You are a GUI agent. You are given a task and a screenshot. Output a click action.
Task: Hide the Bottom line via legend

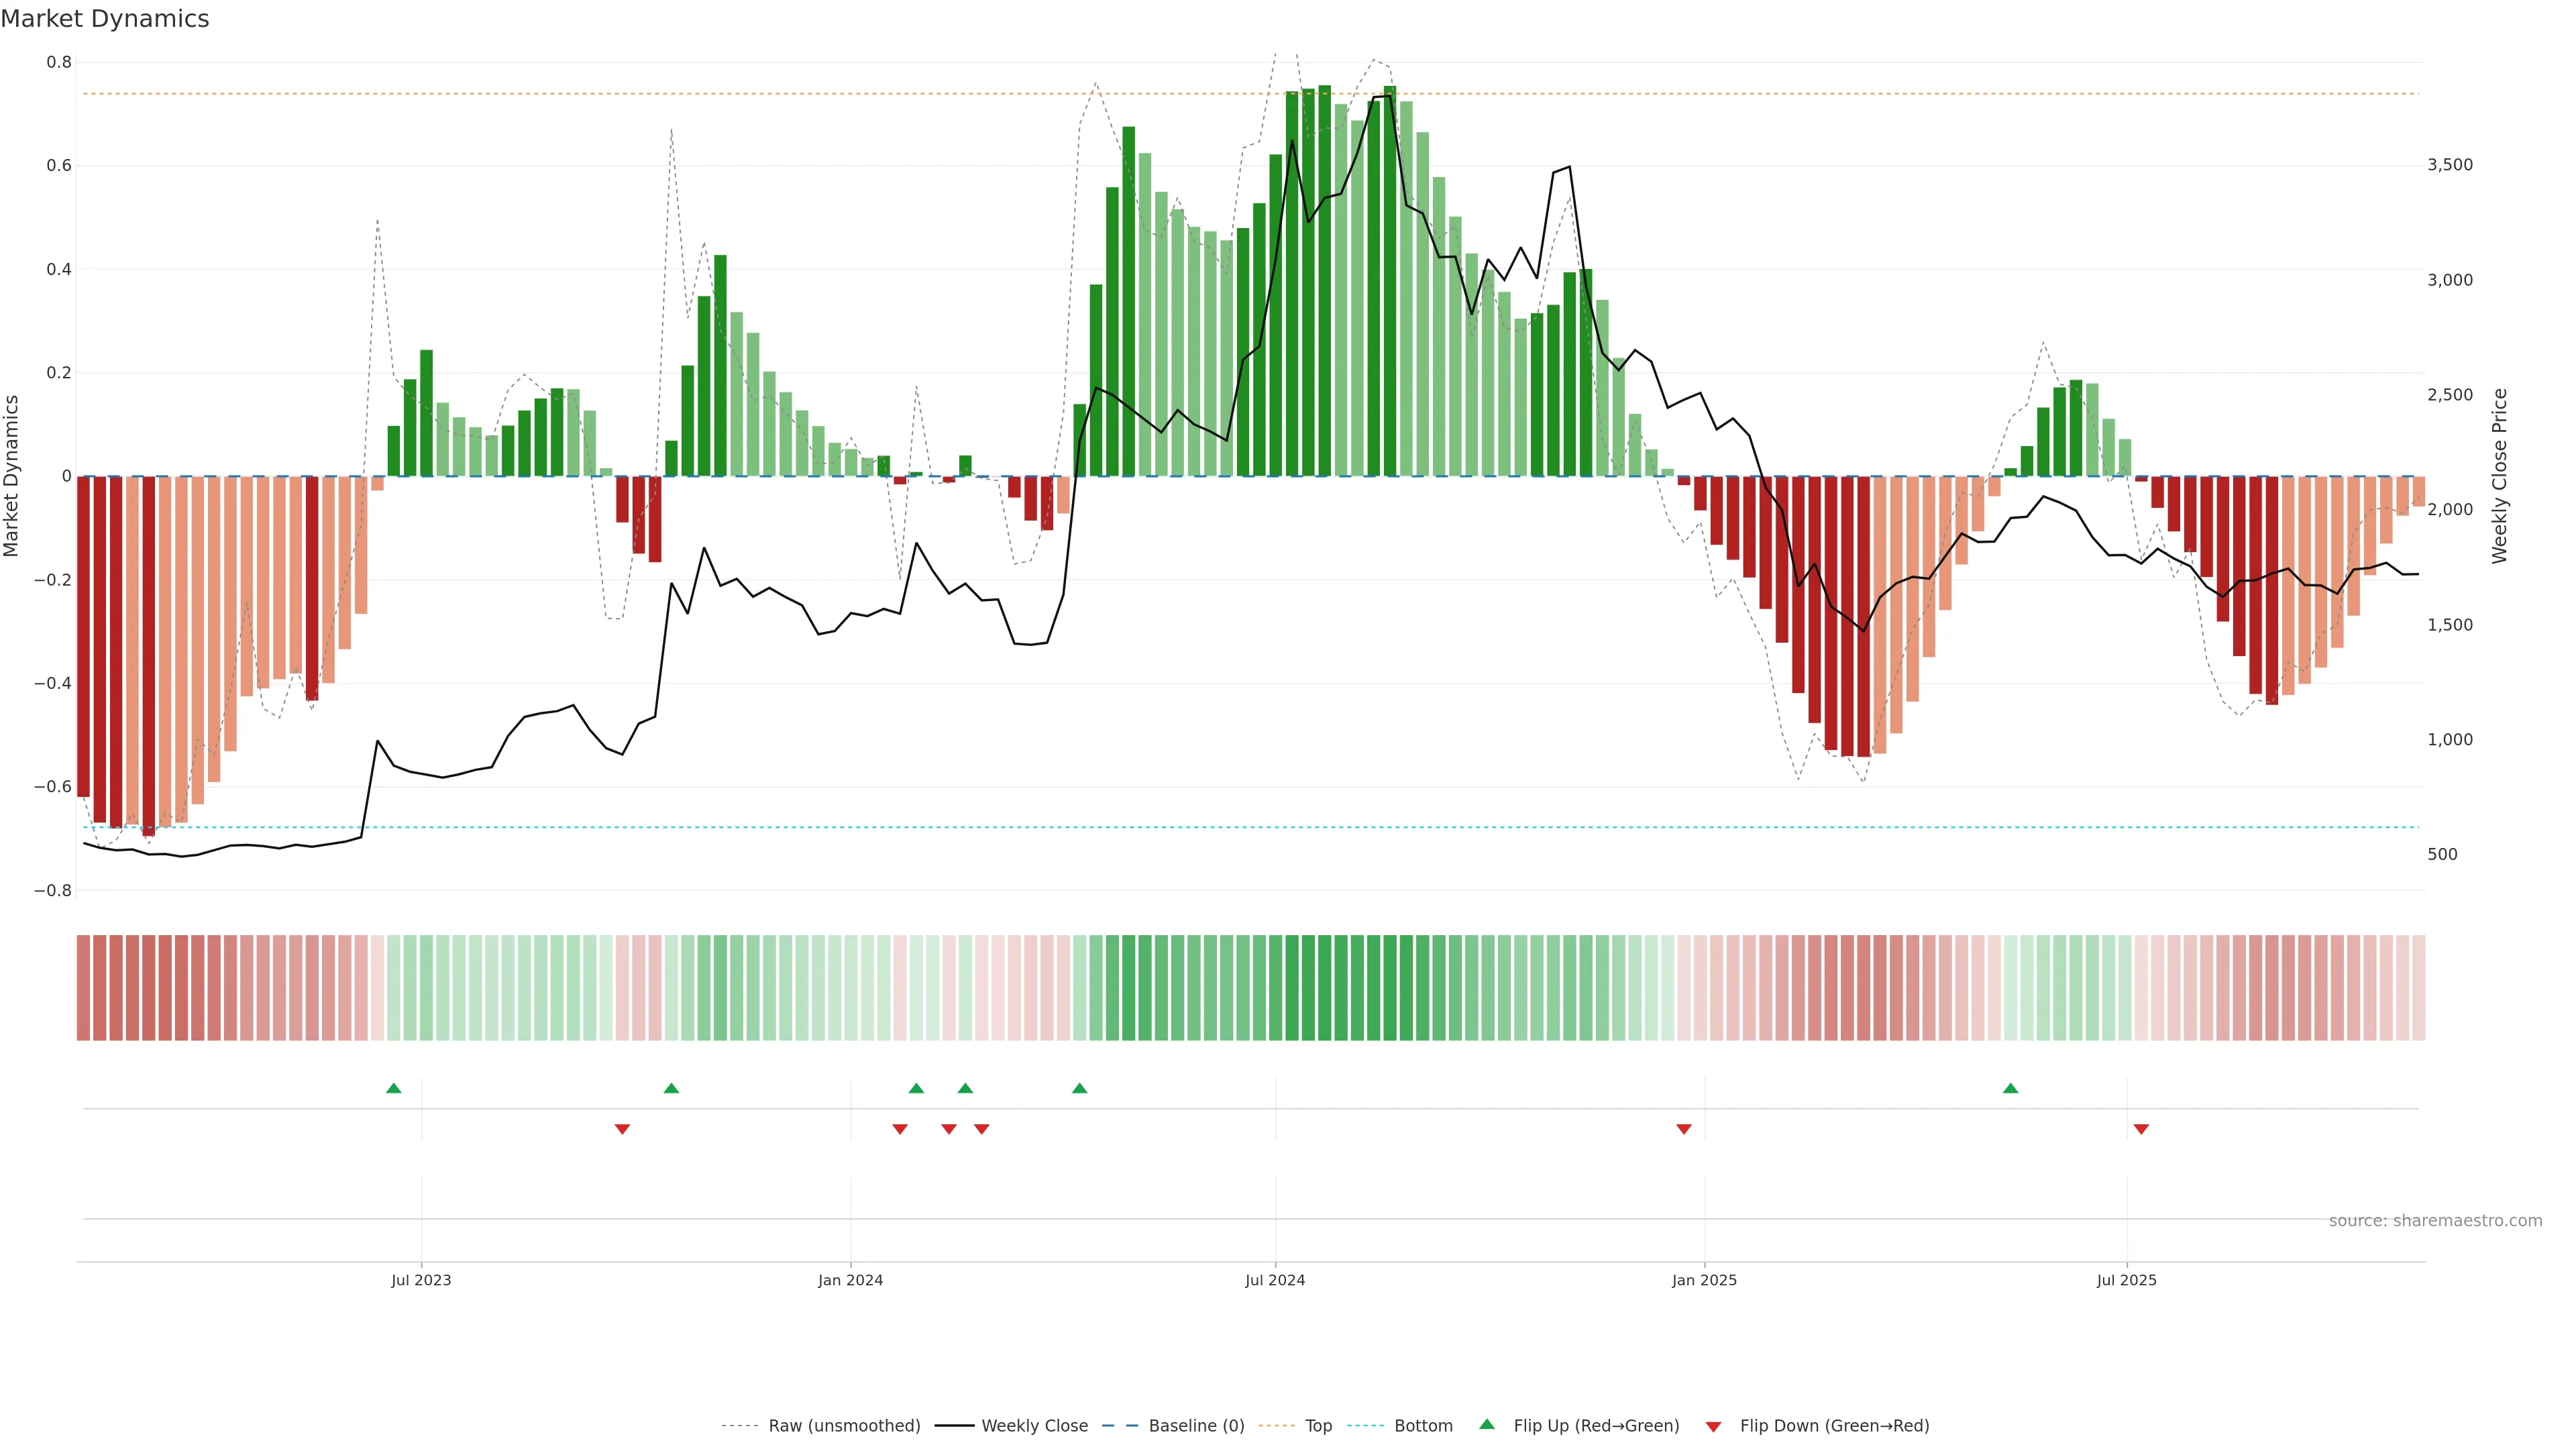pos(1423,1426)
